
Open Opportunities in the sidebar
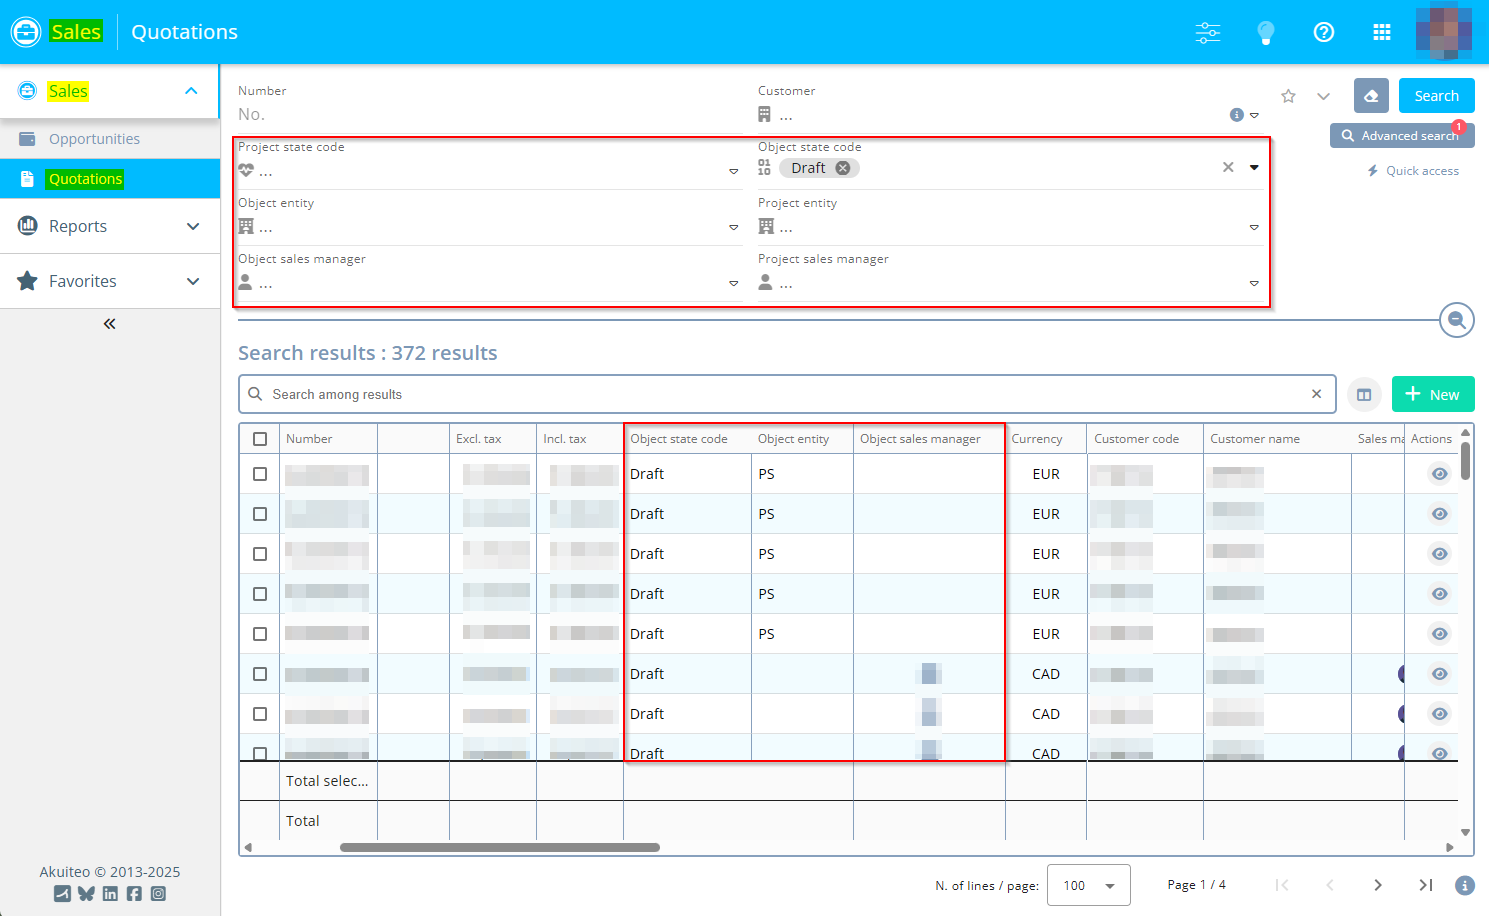(x=94, y=139)
